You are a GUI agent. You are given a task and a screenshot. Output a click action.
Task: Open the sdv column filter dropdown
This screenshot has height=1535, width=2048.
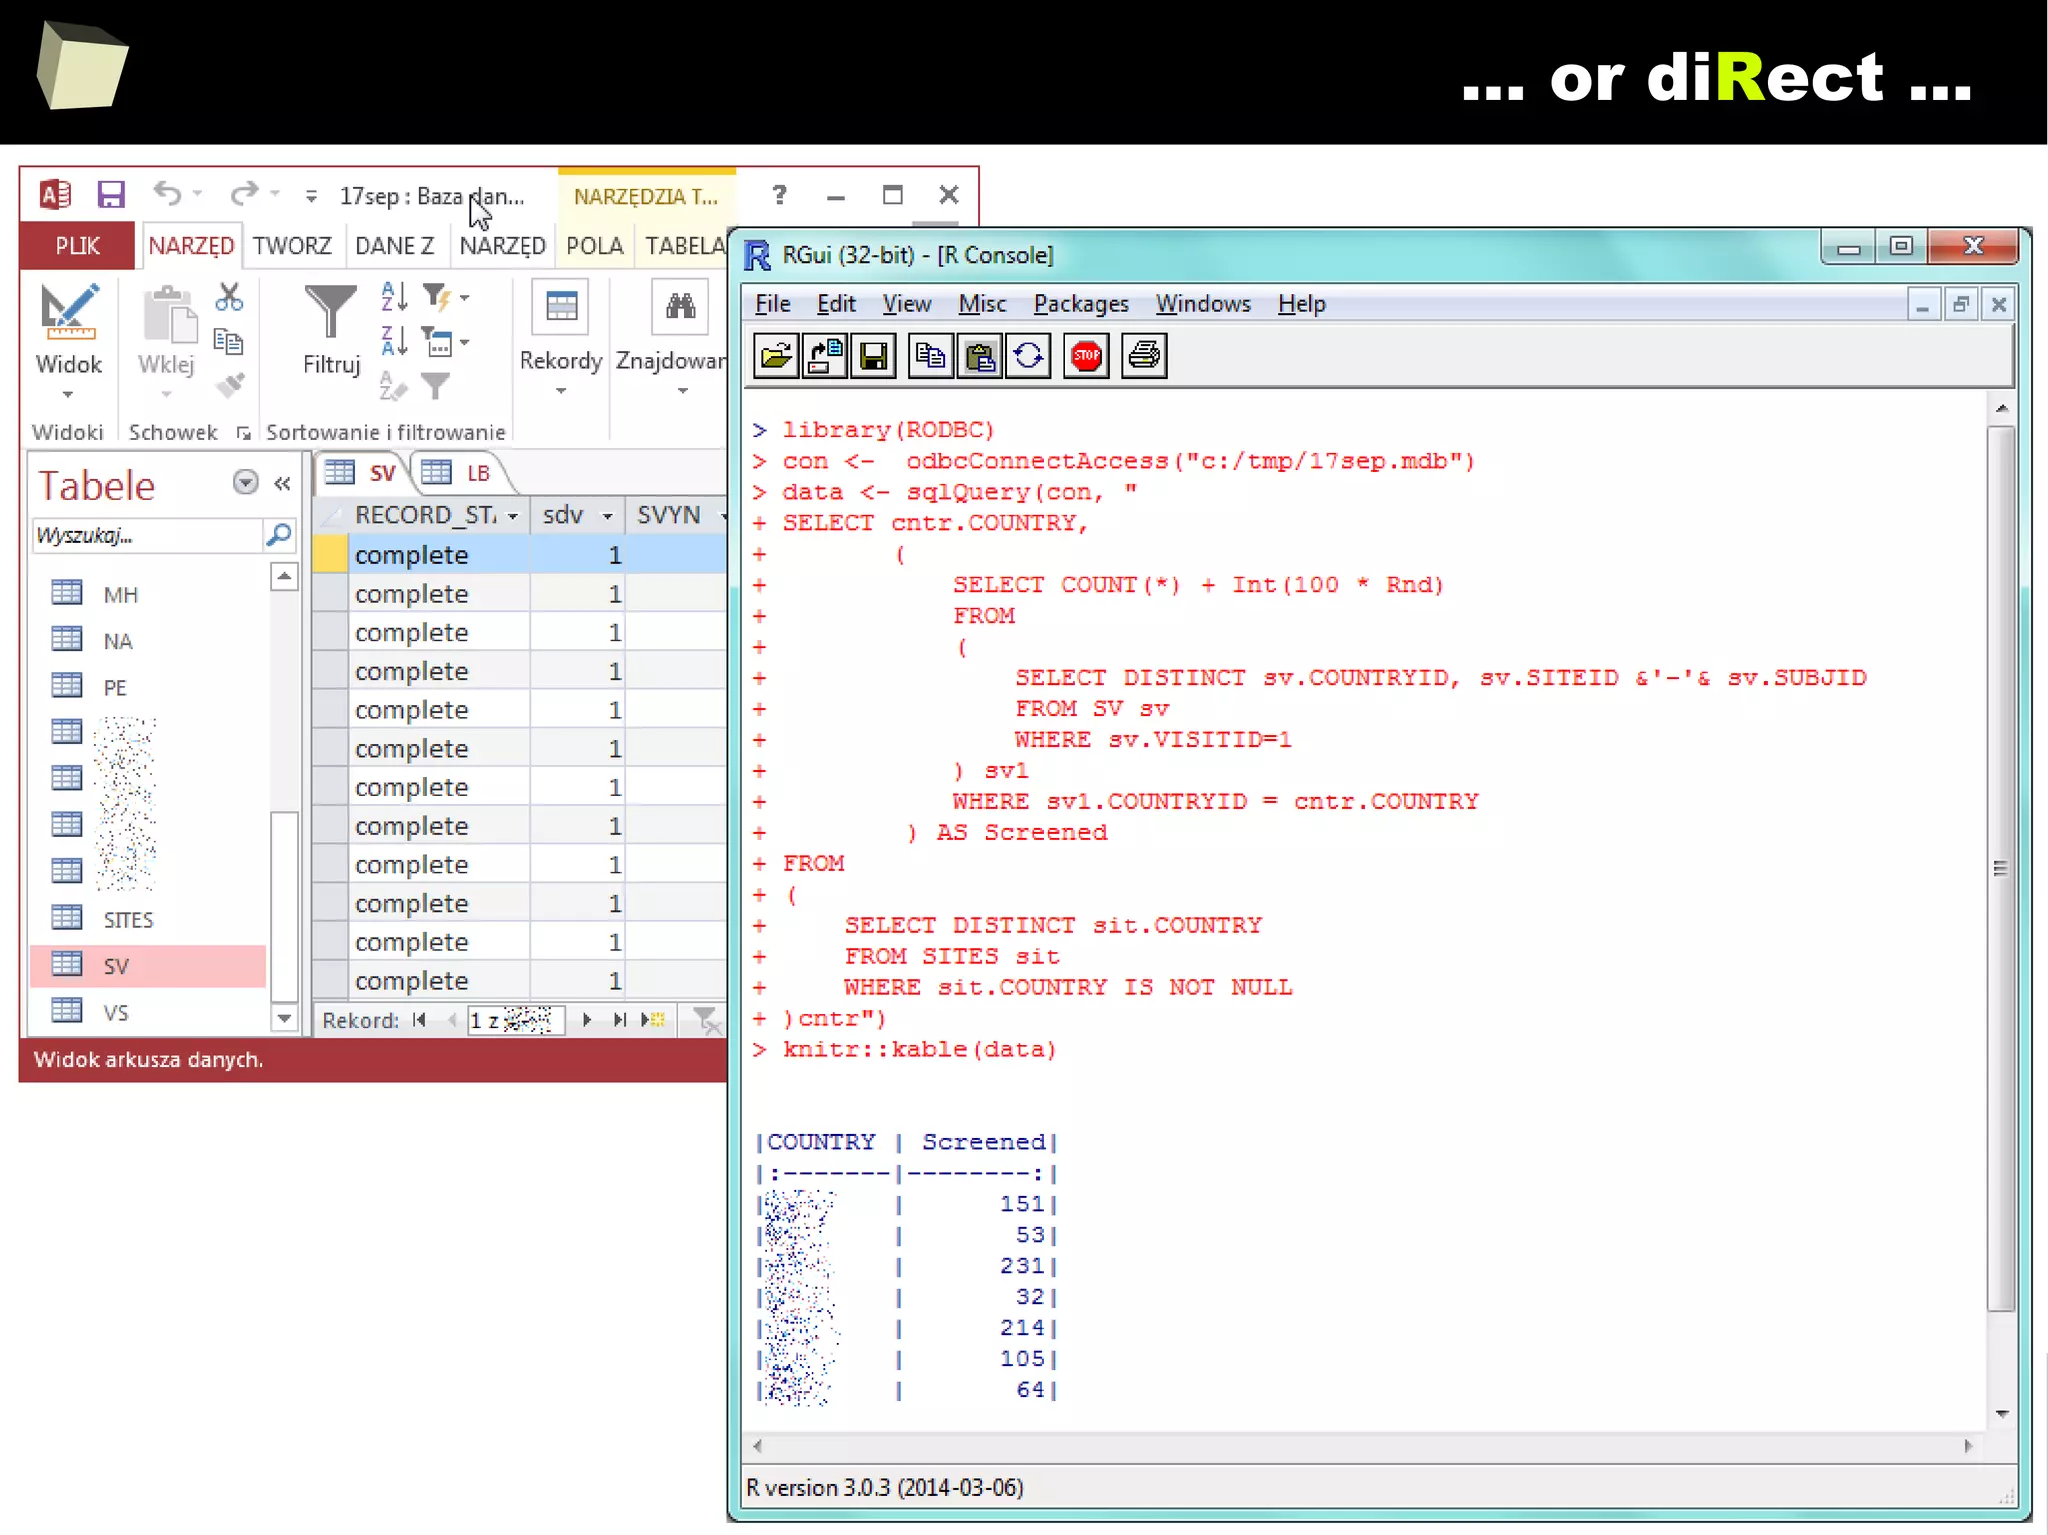click(607, 516)
